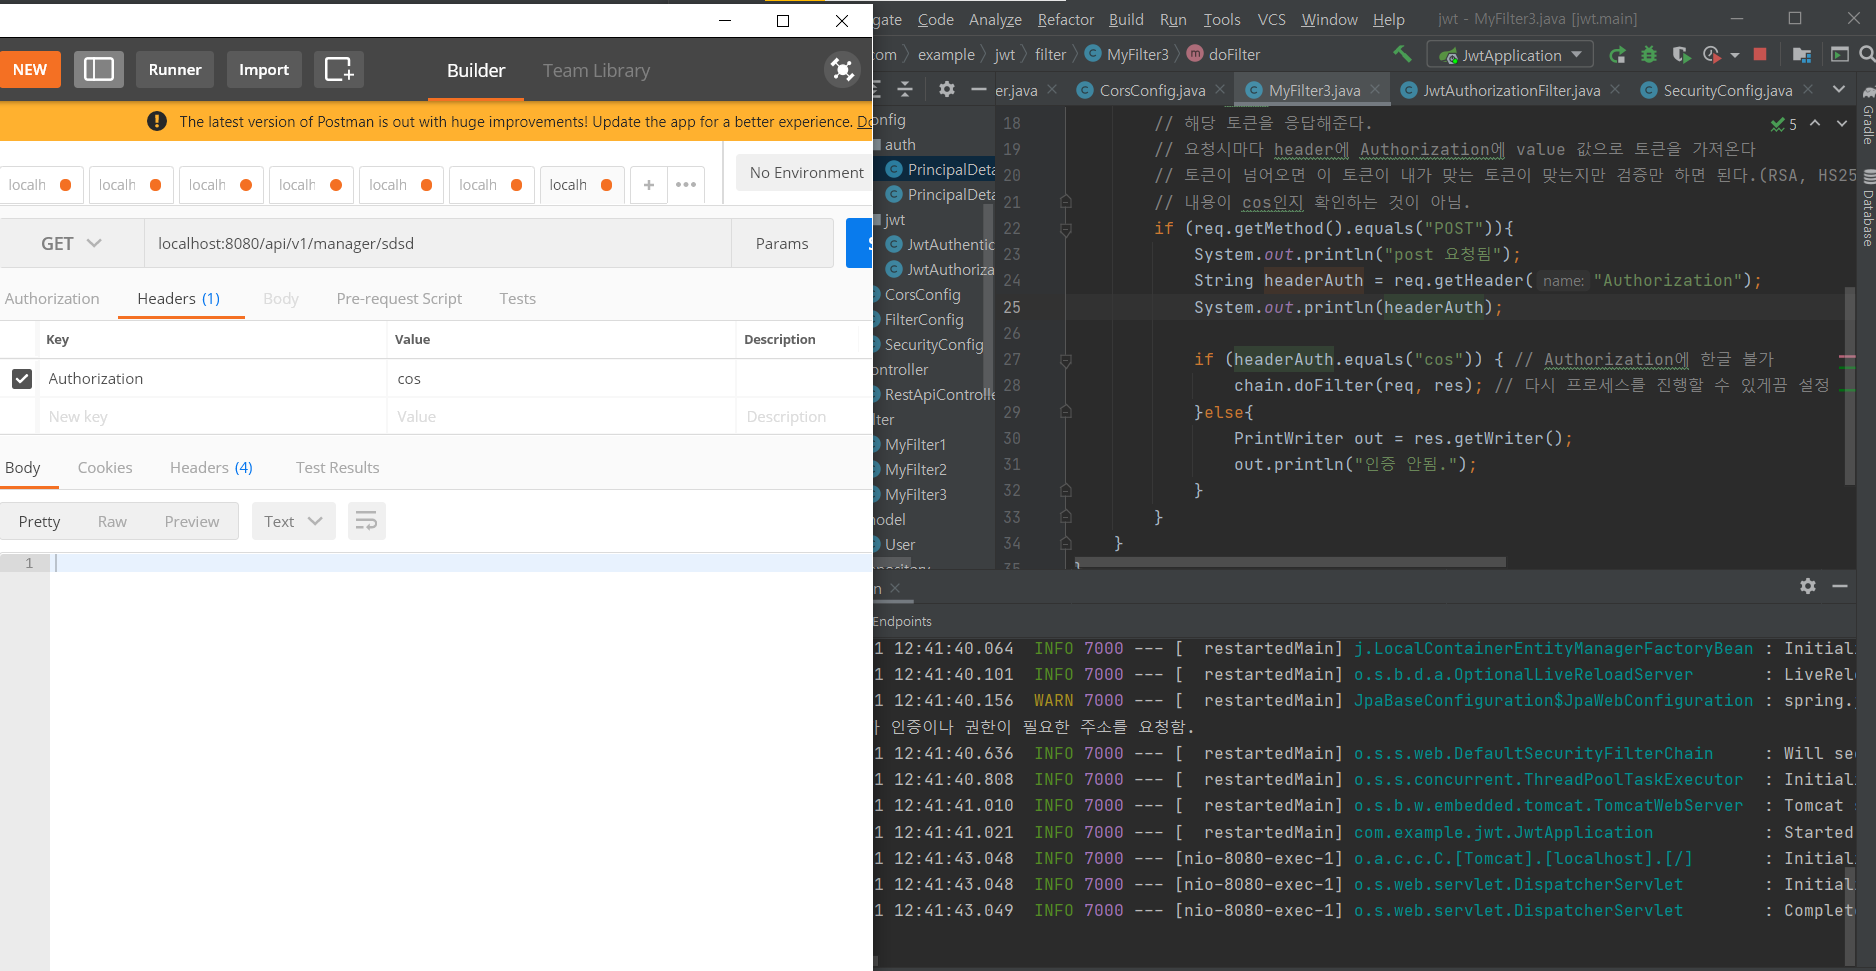Open the Database side tool window

(x=1867, y=209)
